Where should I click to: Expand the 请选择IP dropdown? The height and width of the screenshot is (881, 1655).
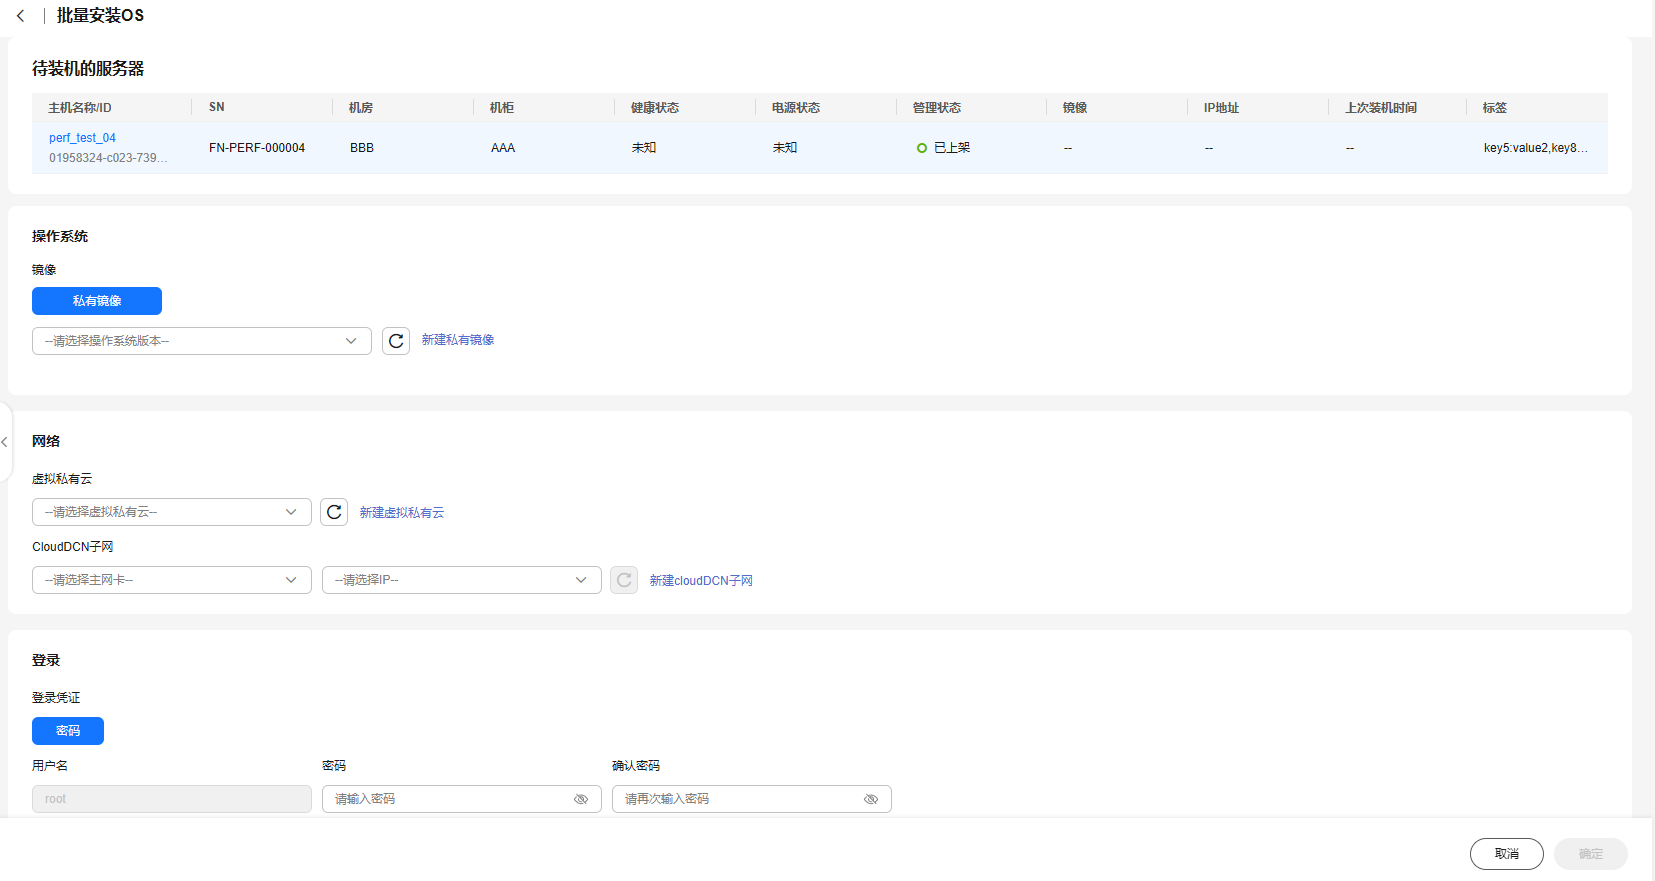pyautogui.click(x=461, y=580)
